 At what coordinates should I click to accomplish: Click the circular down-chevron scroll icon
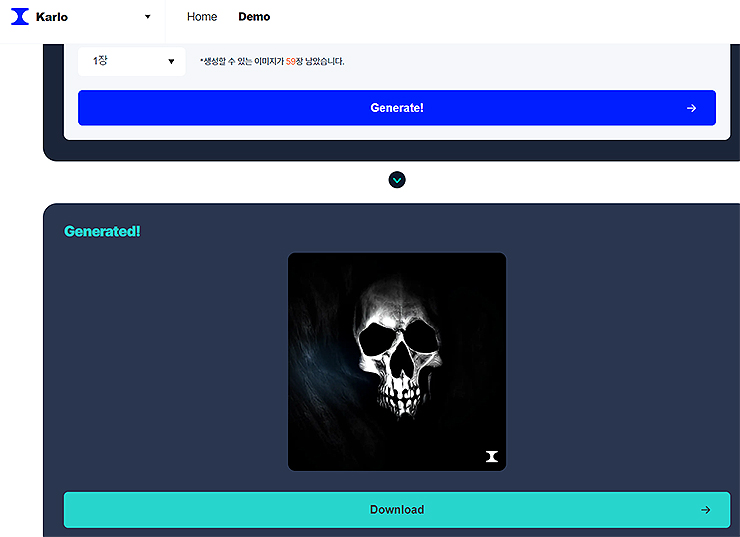[x=397, y=180]
